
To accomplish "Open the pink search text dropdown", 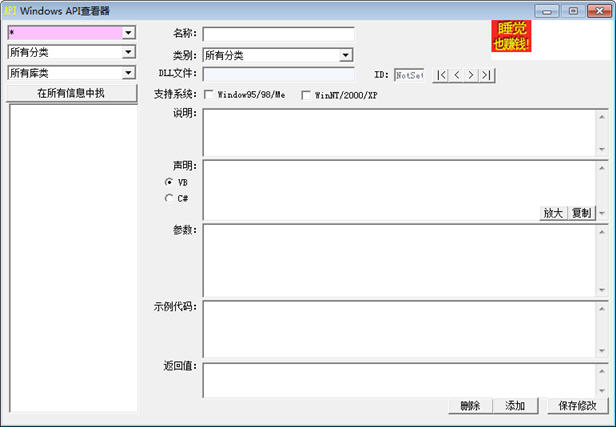I will pos(128,33).
